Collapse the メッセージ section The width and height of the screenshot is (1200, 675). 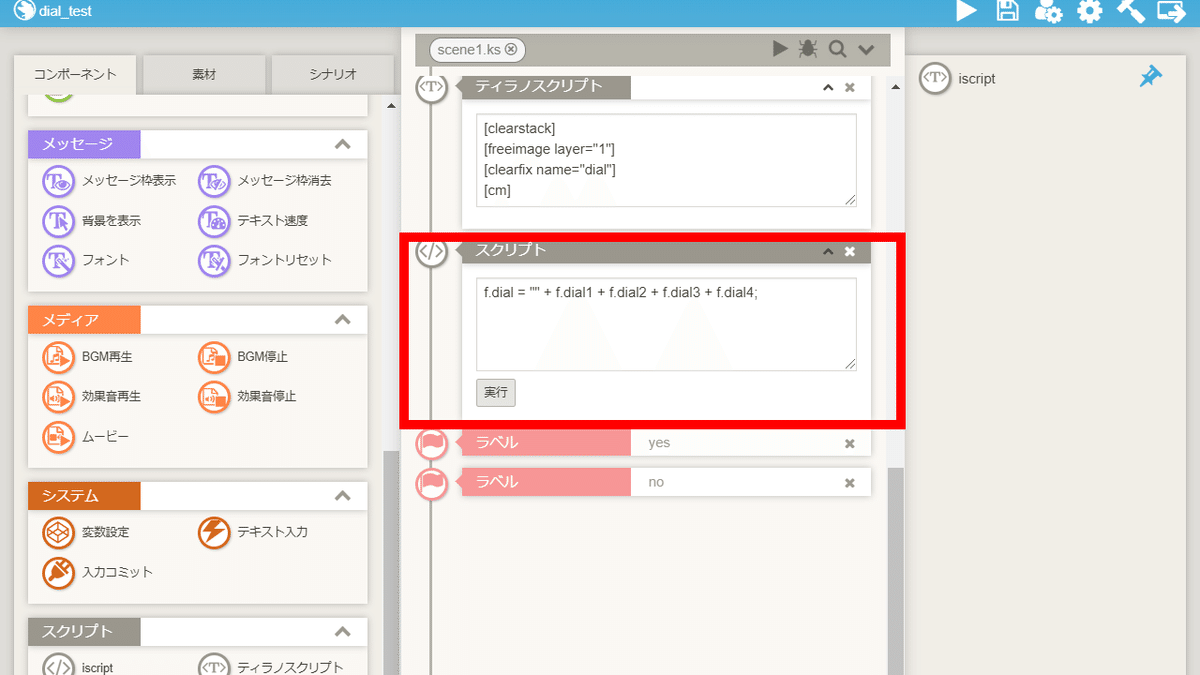tap(343, 144)
